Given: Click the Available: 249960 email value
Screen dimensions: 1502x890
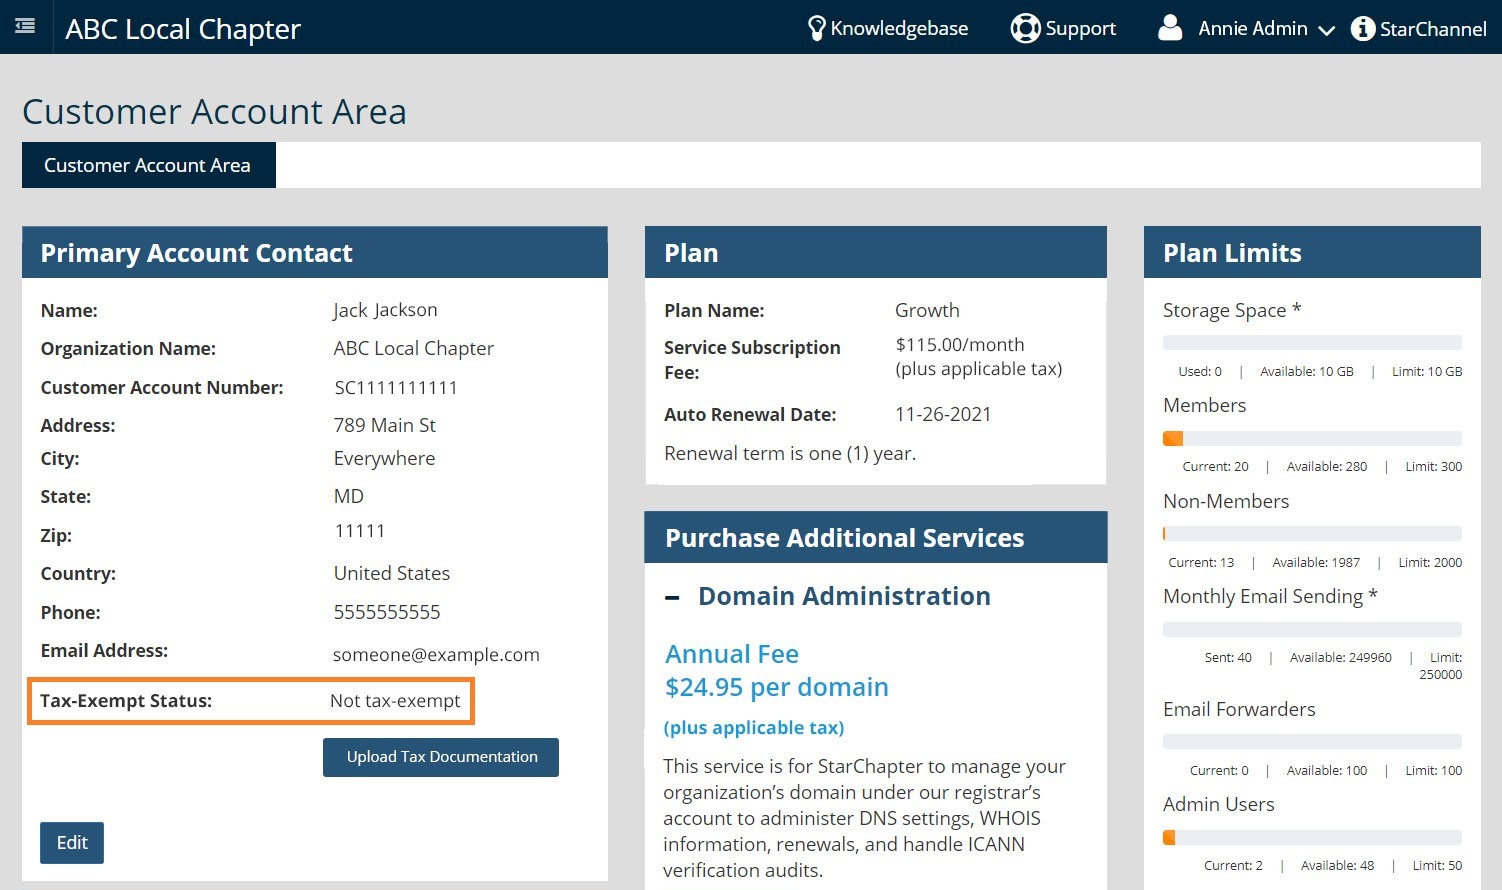Looking at the screenshot, I should coord(1341,658).
